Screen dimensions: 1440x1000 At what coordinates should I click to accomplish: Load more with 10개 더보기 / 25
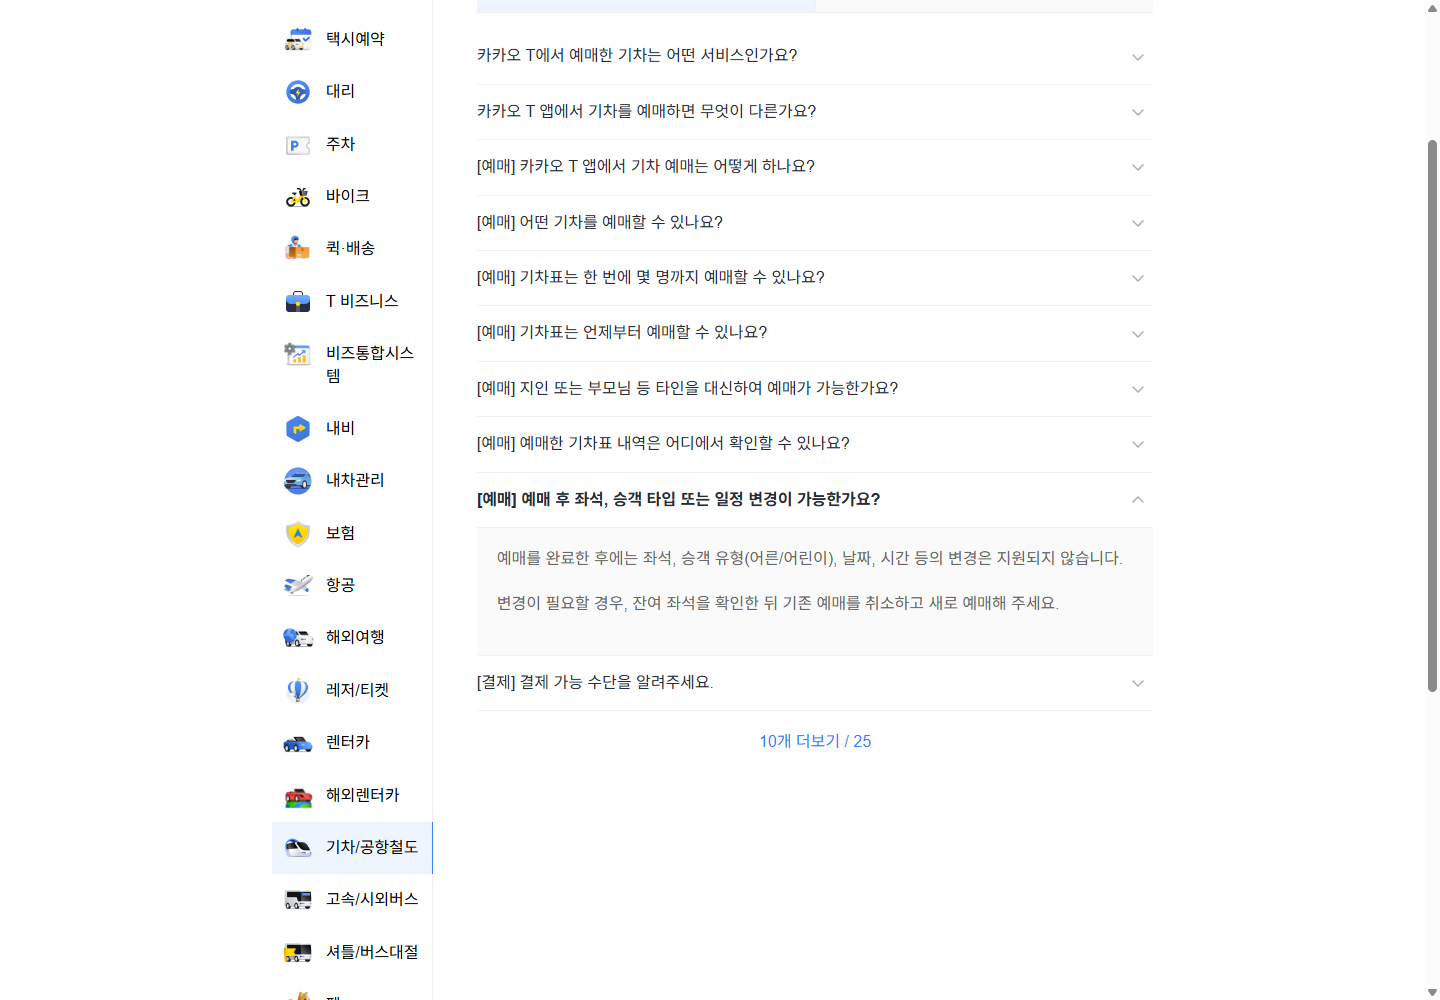[x=815, y=741]
